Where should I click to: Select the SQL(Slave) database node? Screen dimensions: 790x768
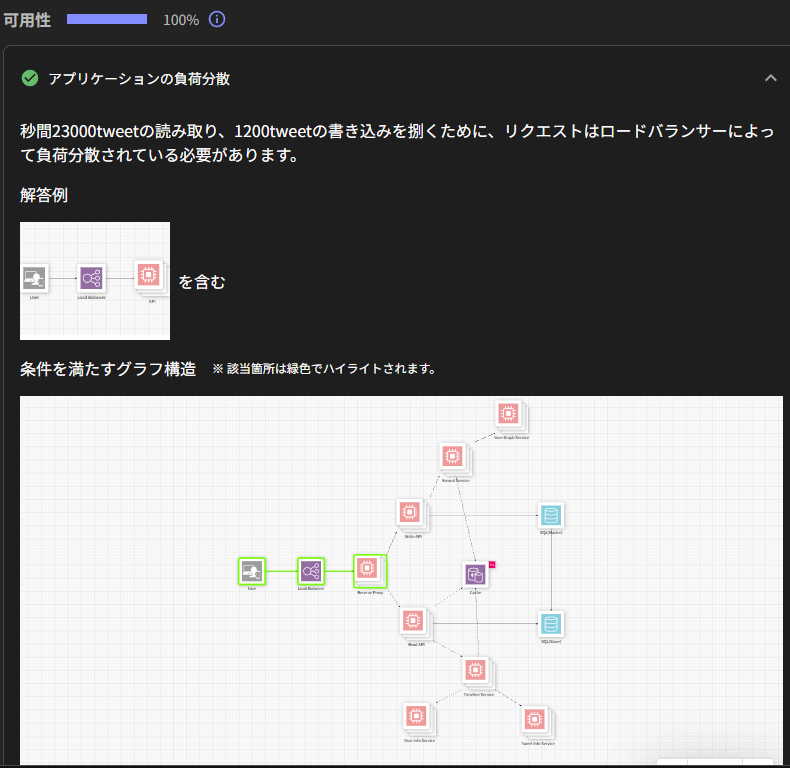(551, 624)
